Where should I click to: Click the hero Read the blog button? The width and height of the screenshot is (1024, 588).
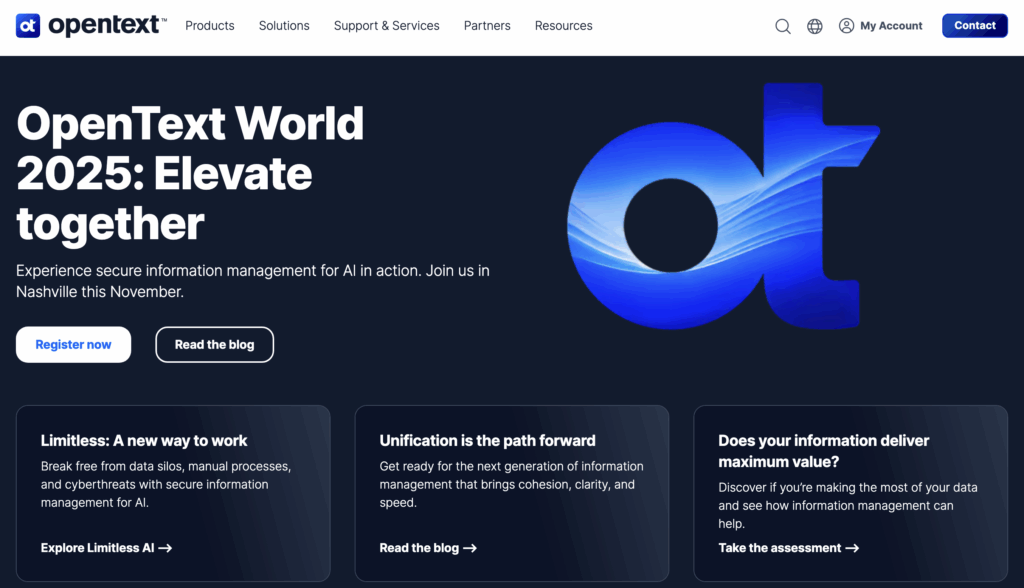tap(214, 344)
